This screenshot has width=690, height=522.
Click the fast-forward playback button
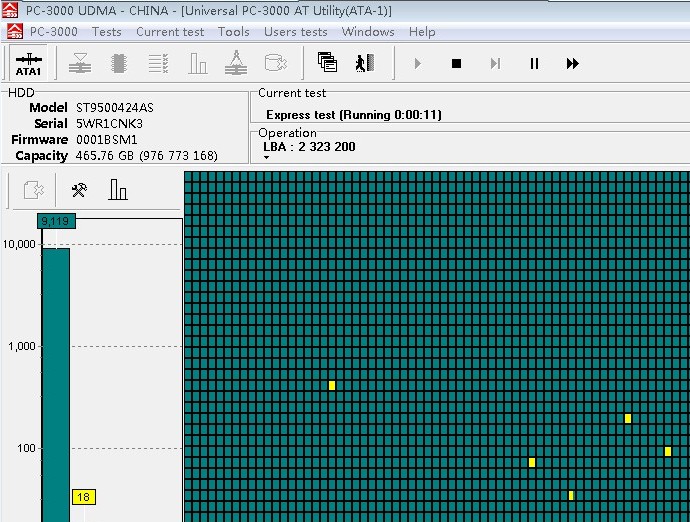572,64
